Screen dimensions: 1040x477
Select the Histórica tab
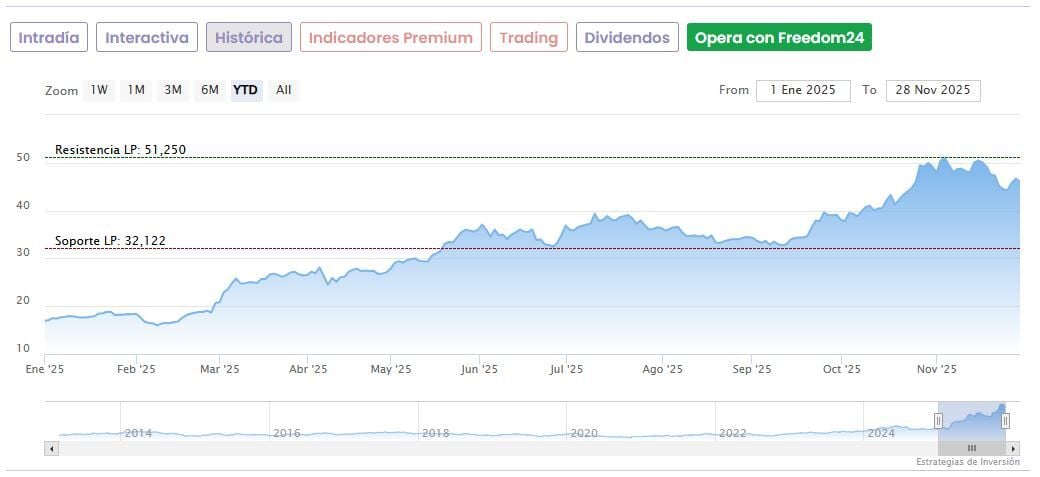pos(249,38)
